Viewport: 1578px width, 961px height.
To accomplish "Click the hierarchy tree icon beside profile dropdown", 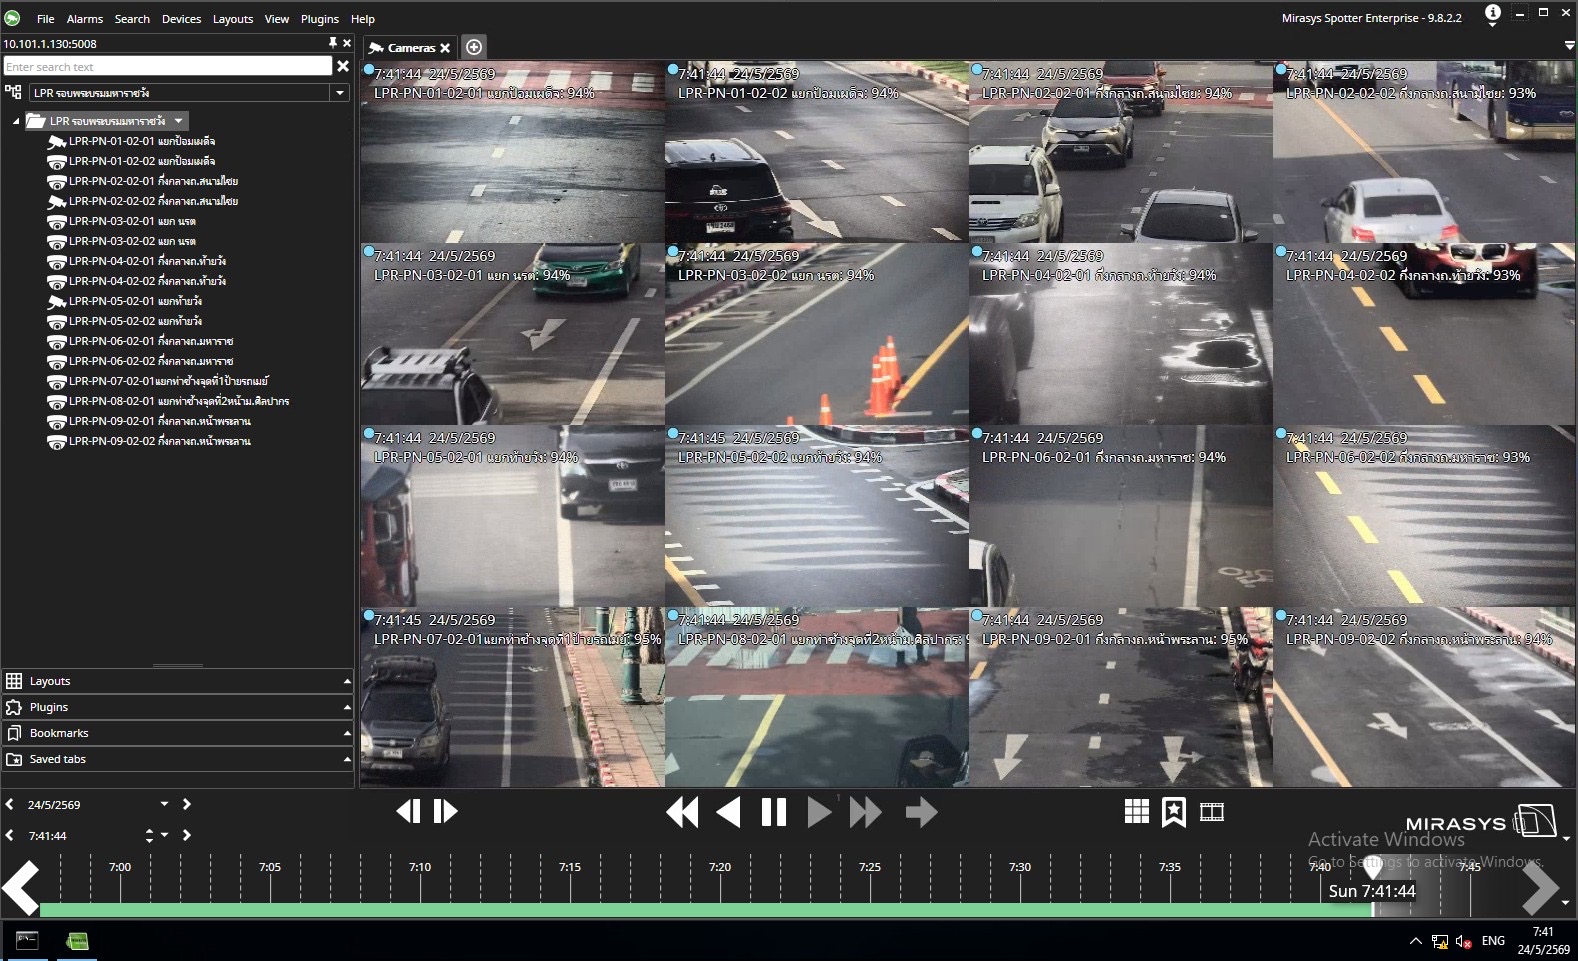I will tap(13, 92).
